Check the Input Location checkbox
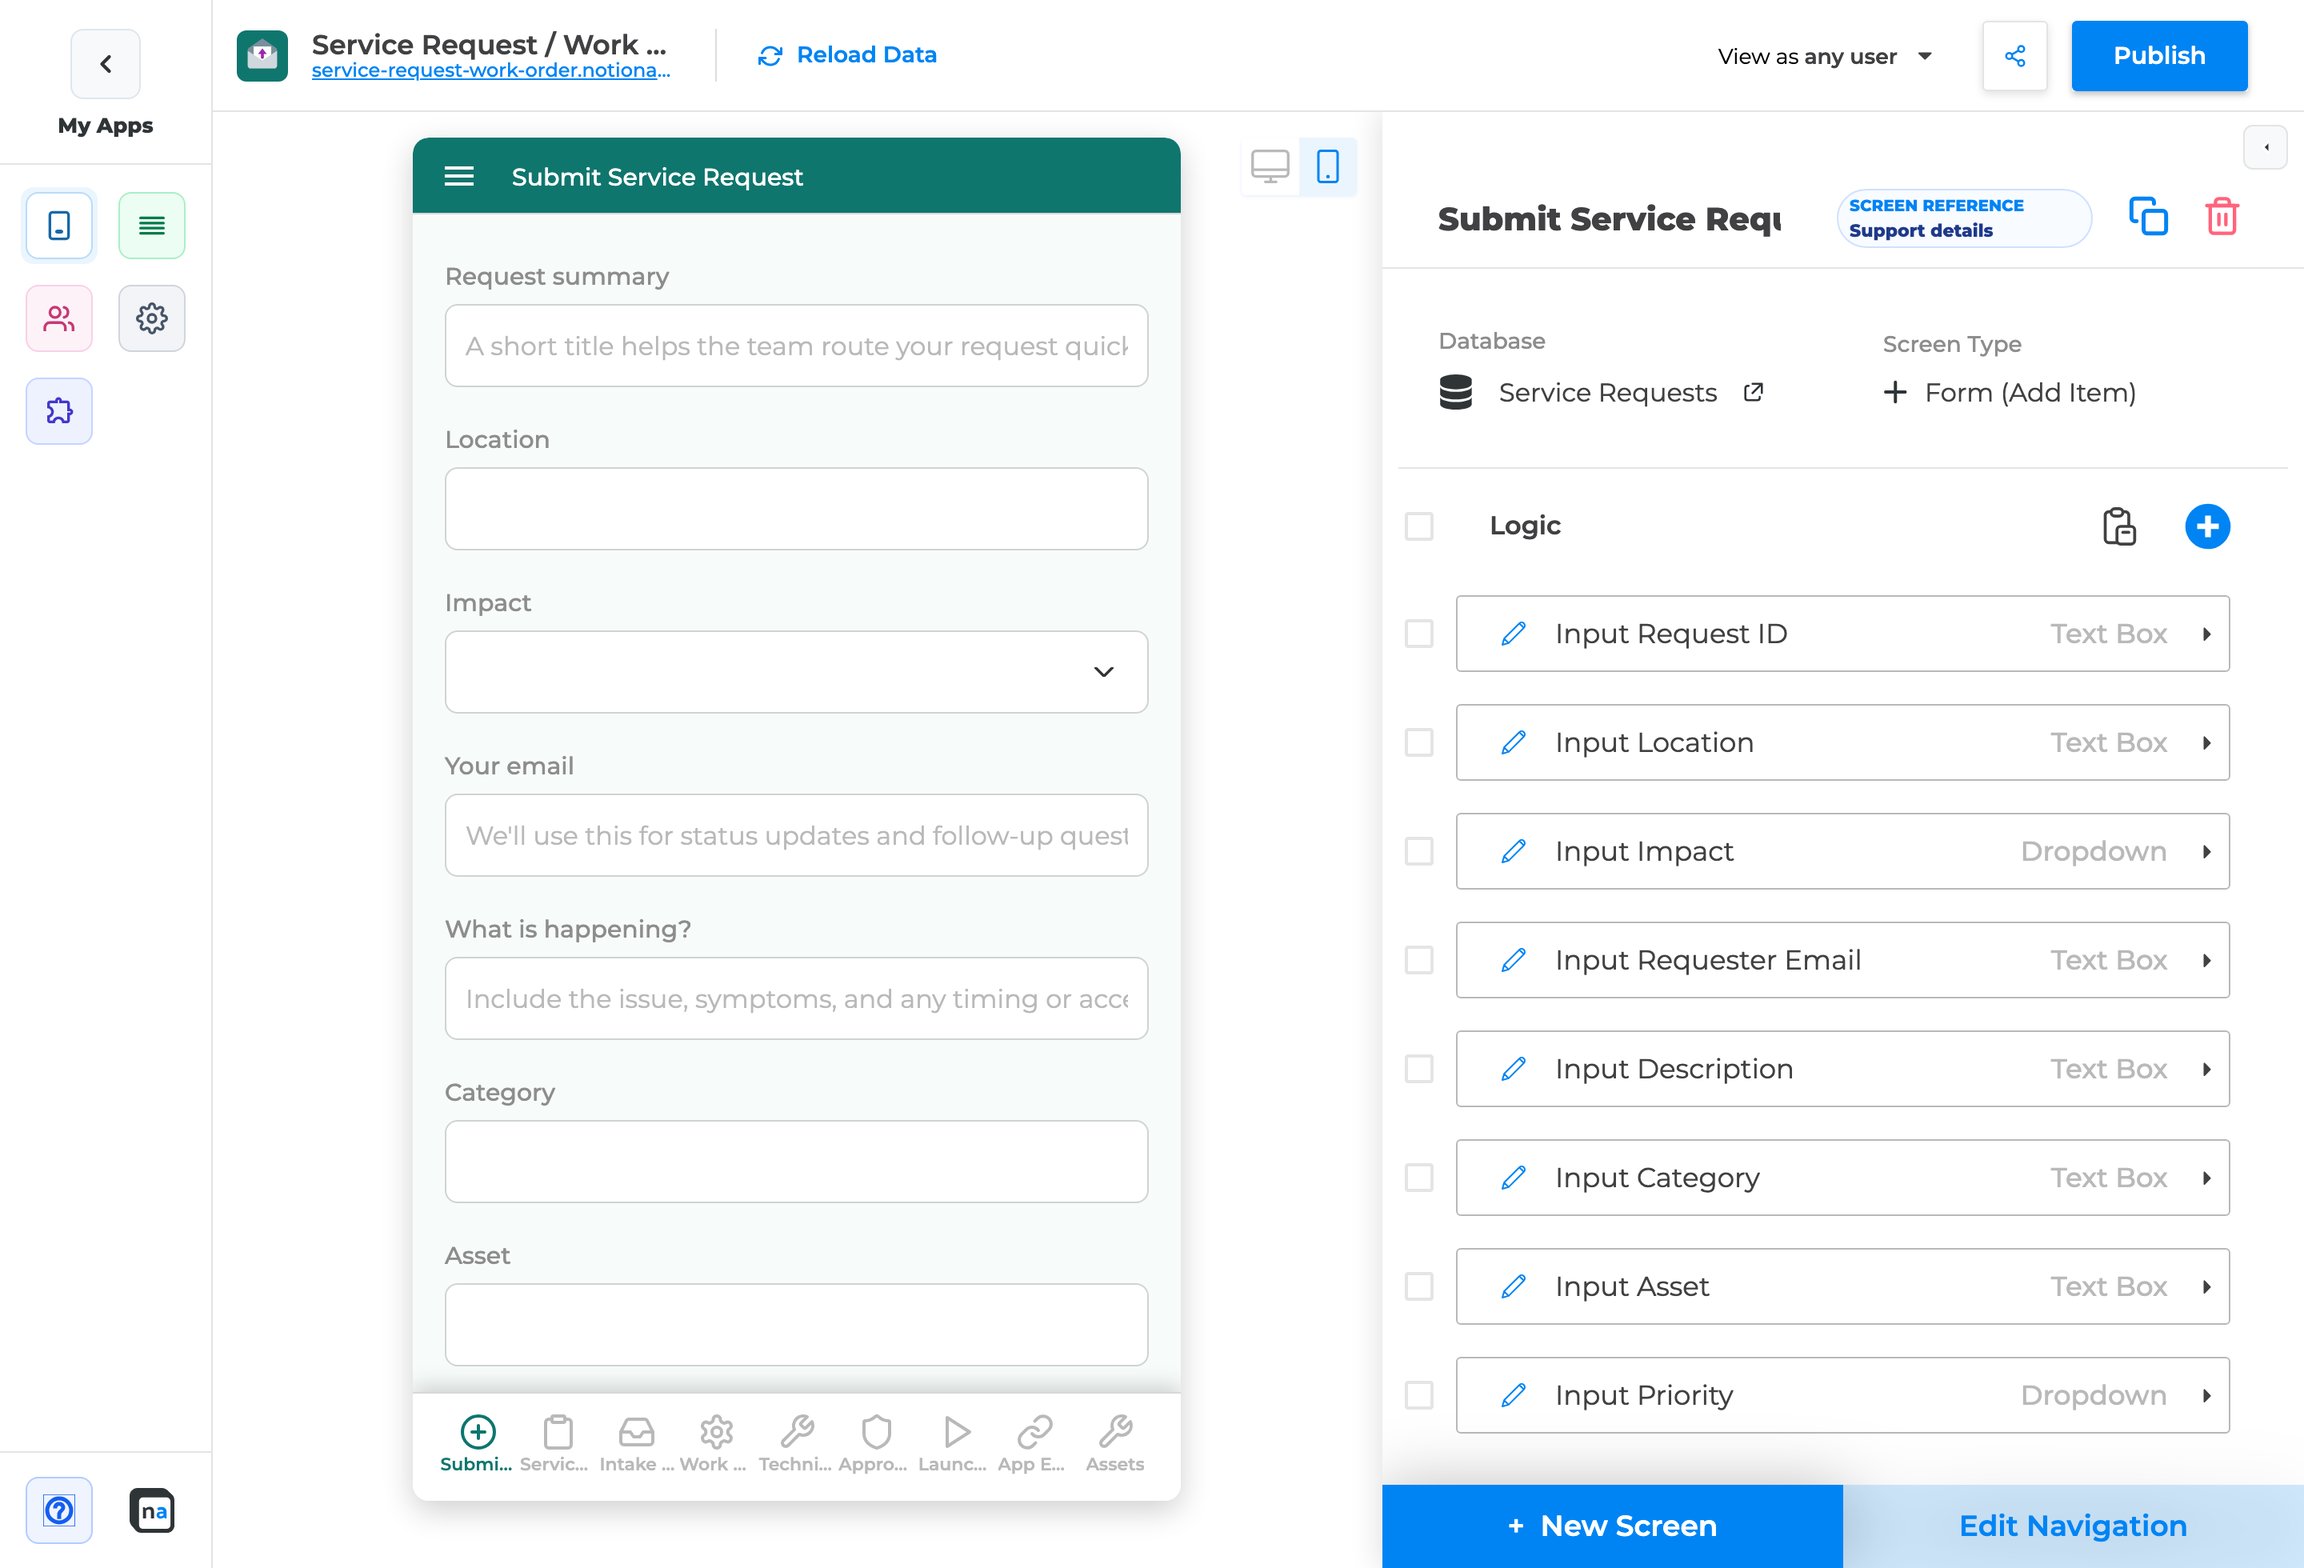Screen dimensions: 2304x1568 pyautogui.click(x=1419, y=743)
